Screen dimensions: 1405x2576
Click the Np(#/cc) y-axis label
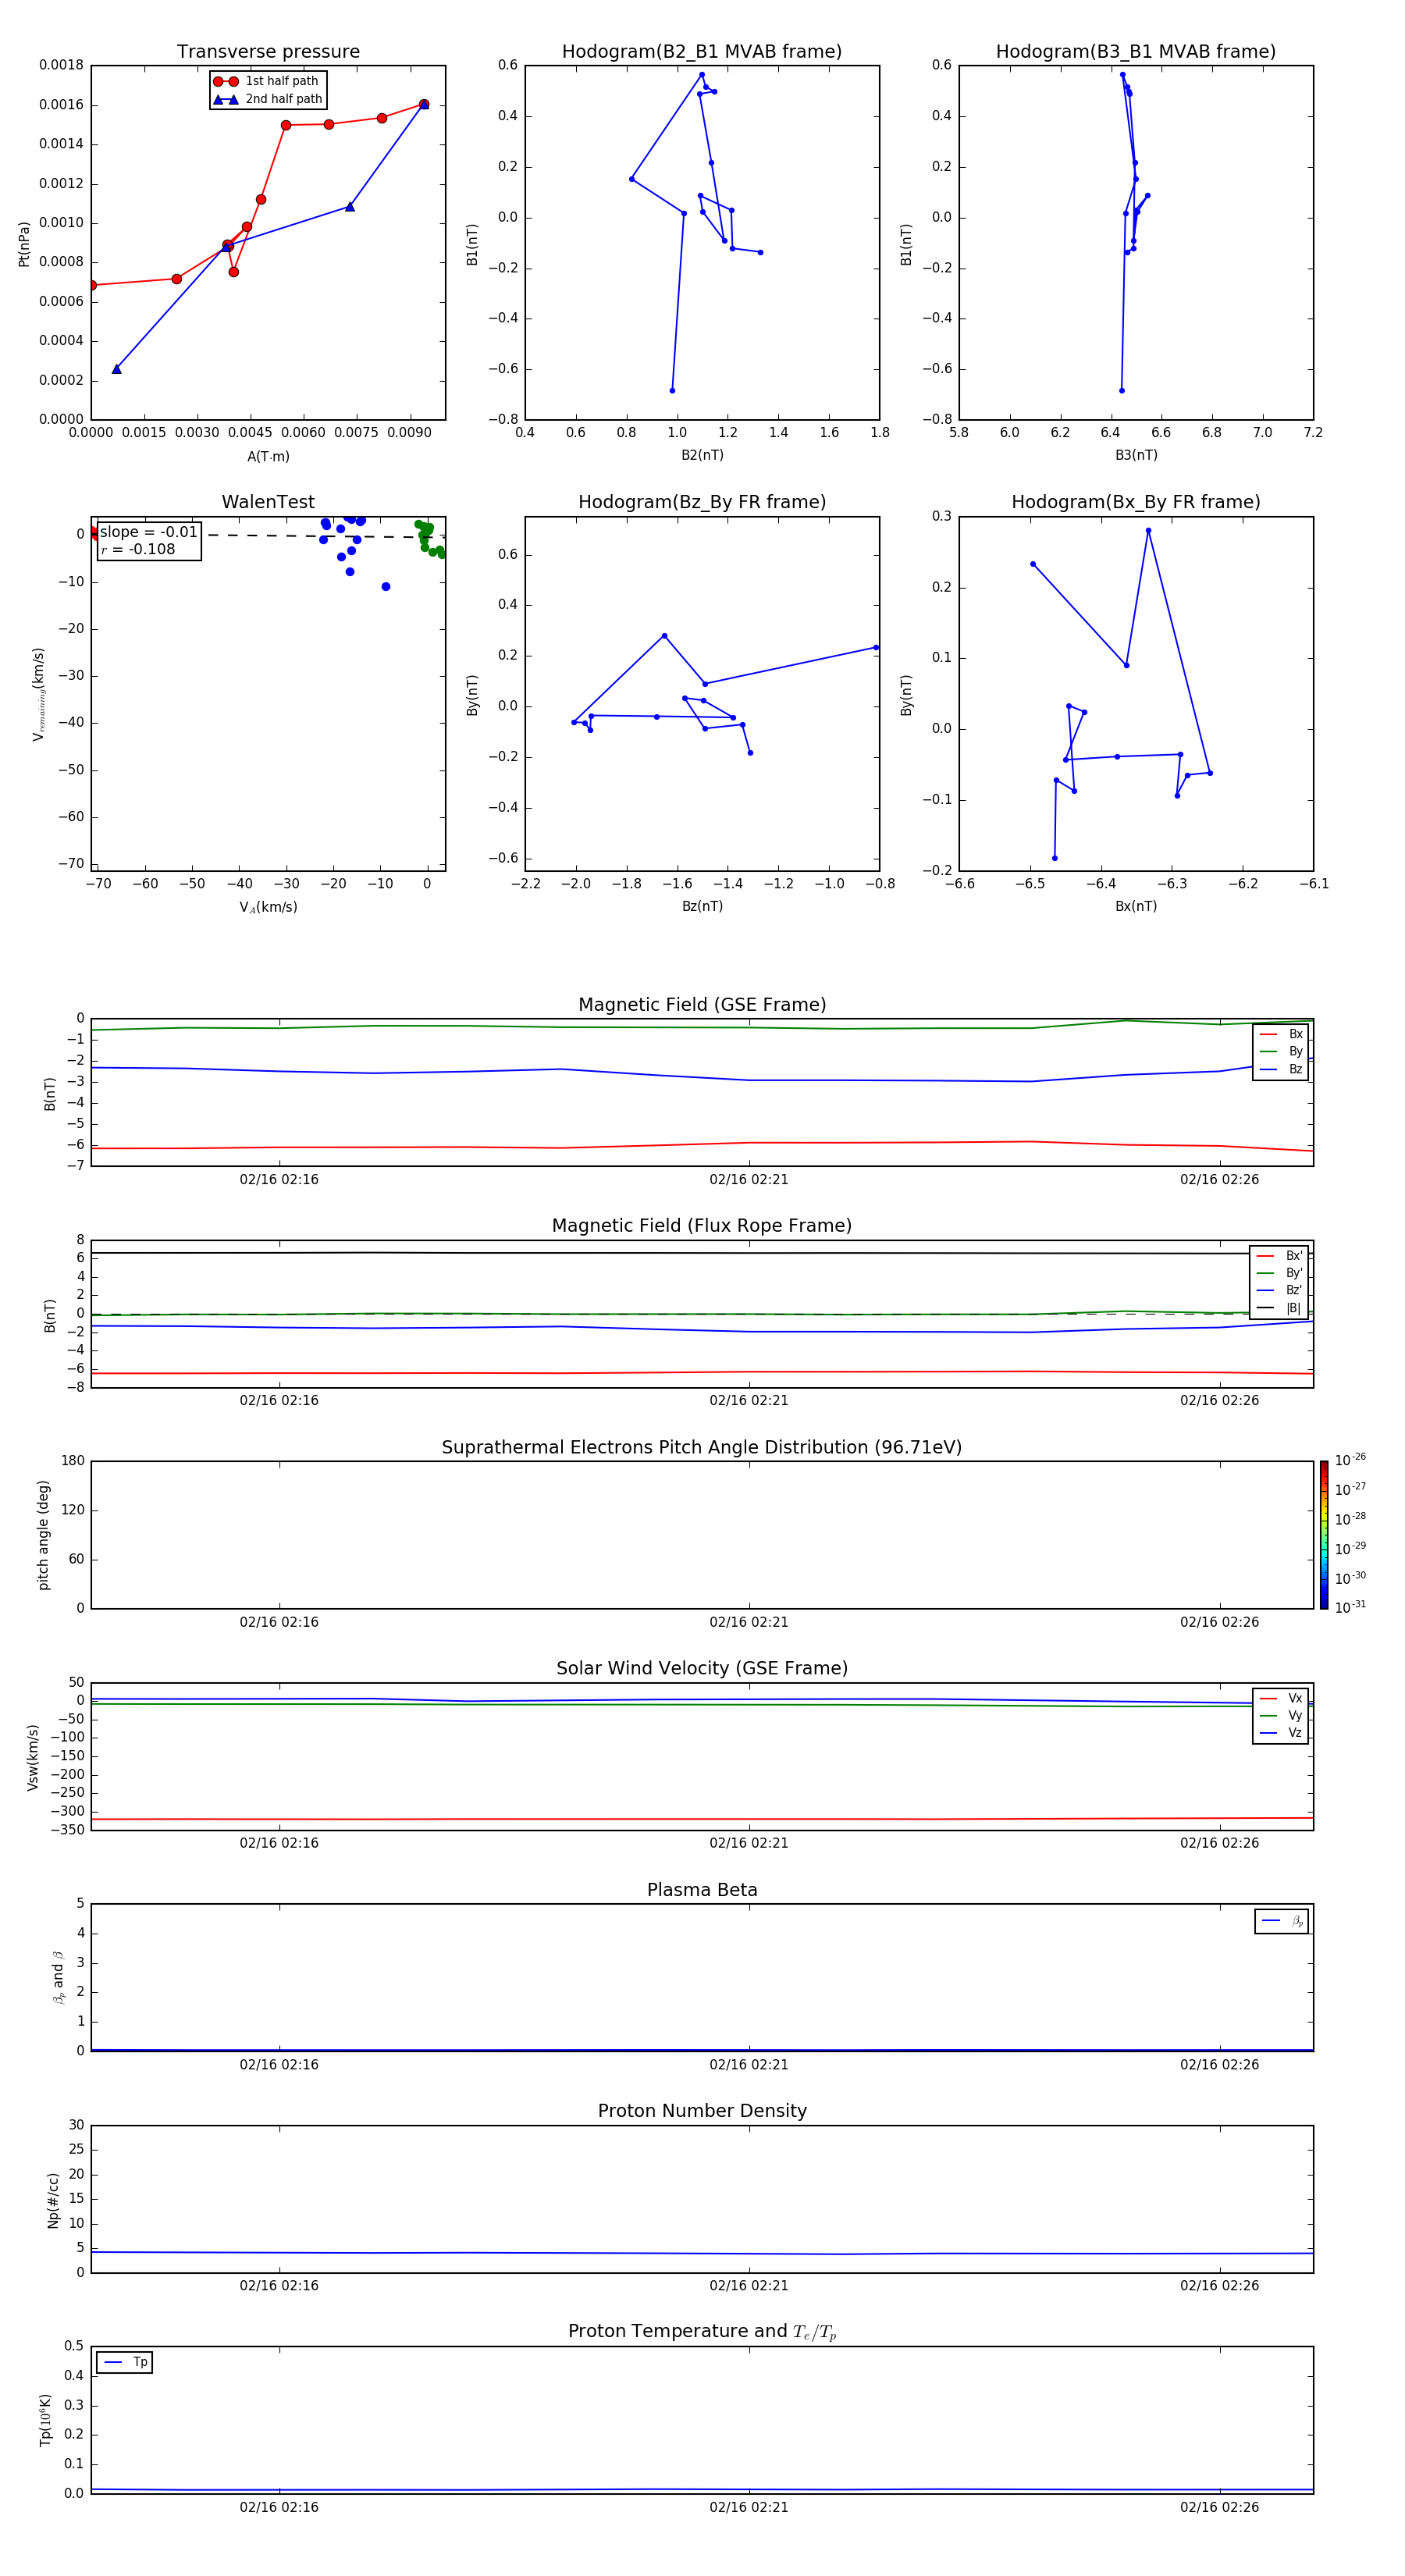pos(53,2200)
